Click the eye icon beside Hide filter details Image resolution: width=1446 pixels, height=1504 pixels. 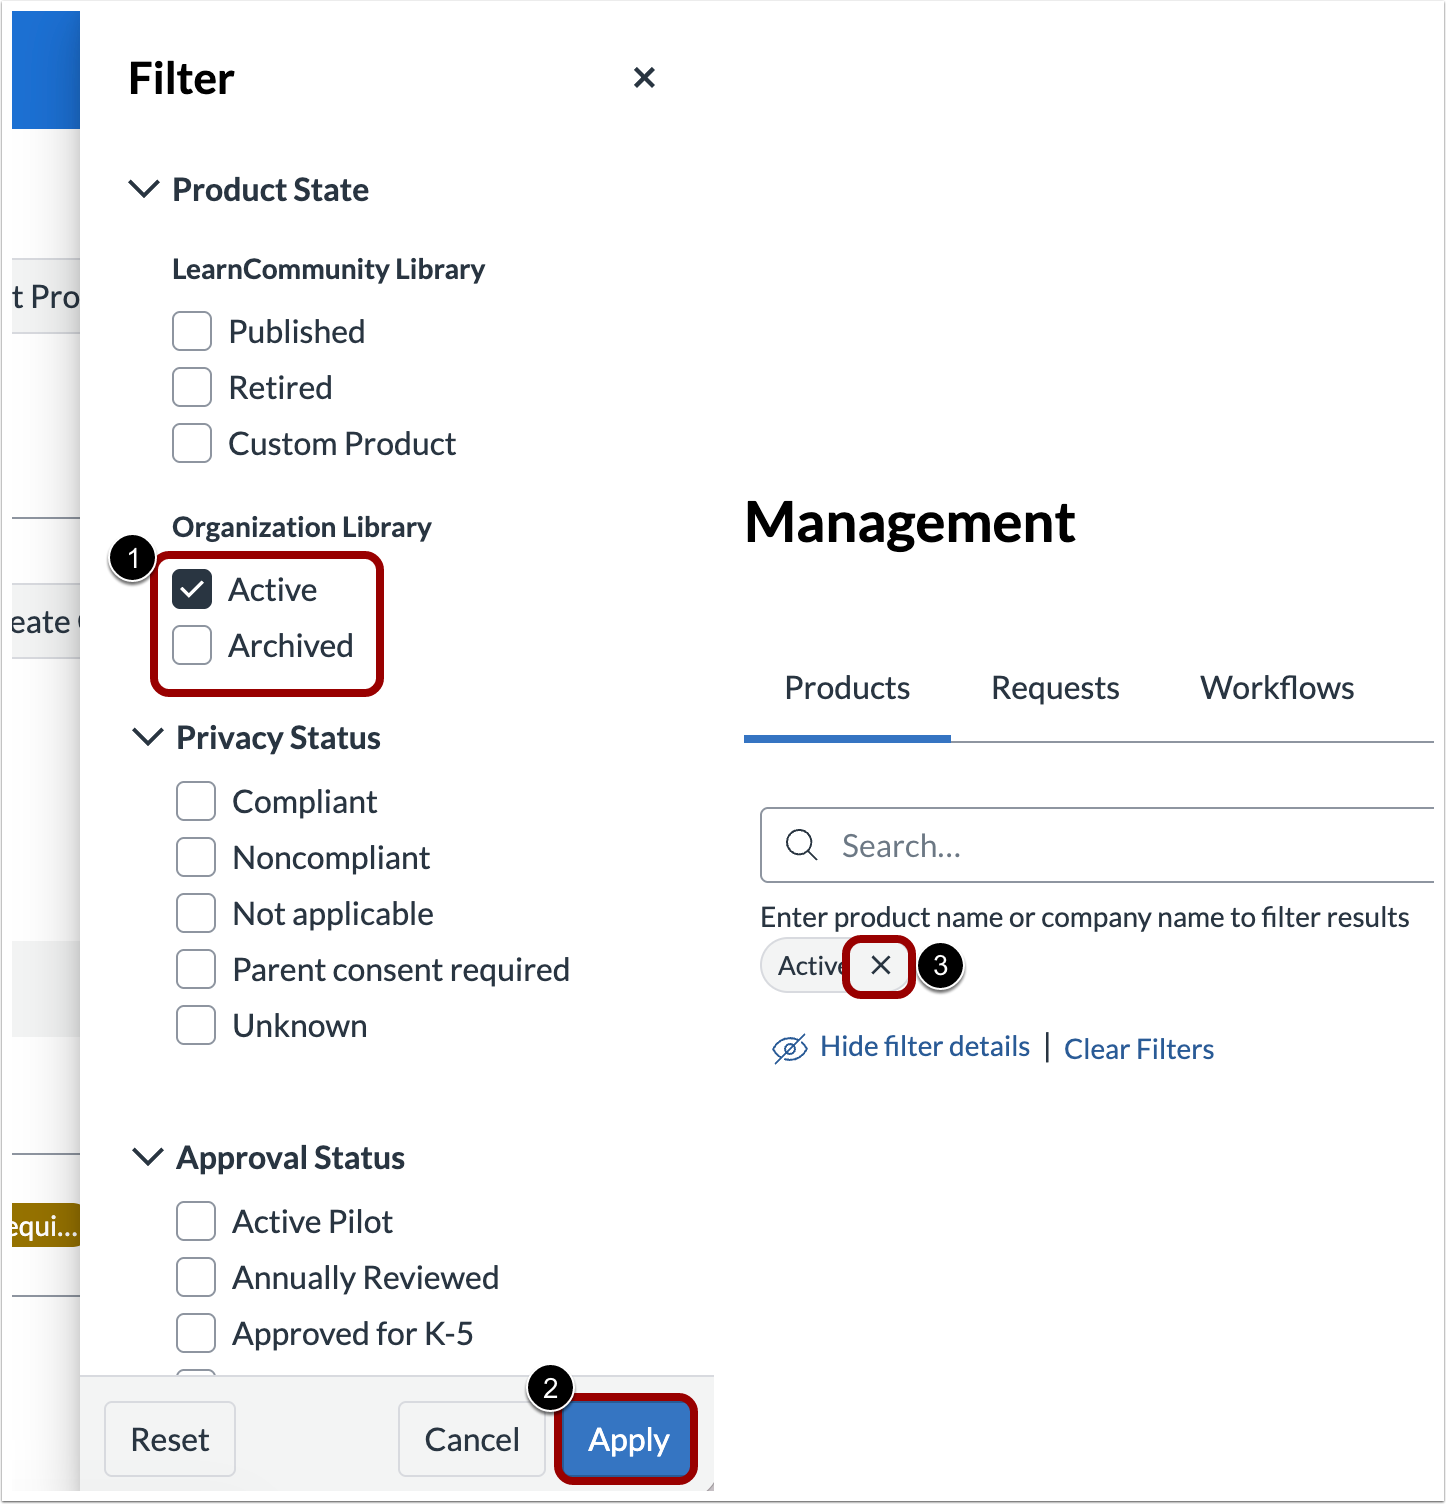coord(790,1049)
